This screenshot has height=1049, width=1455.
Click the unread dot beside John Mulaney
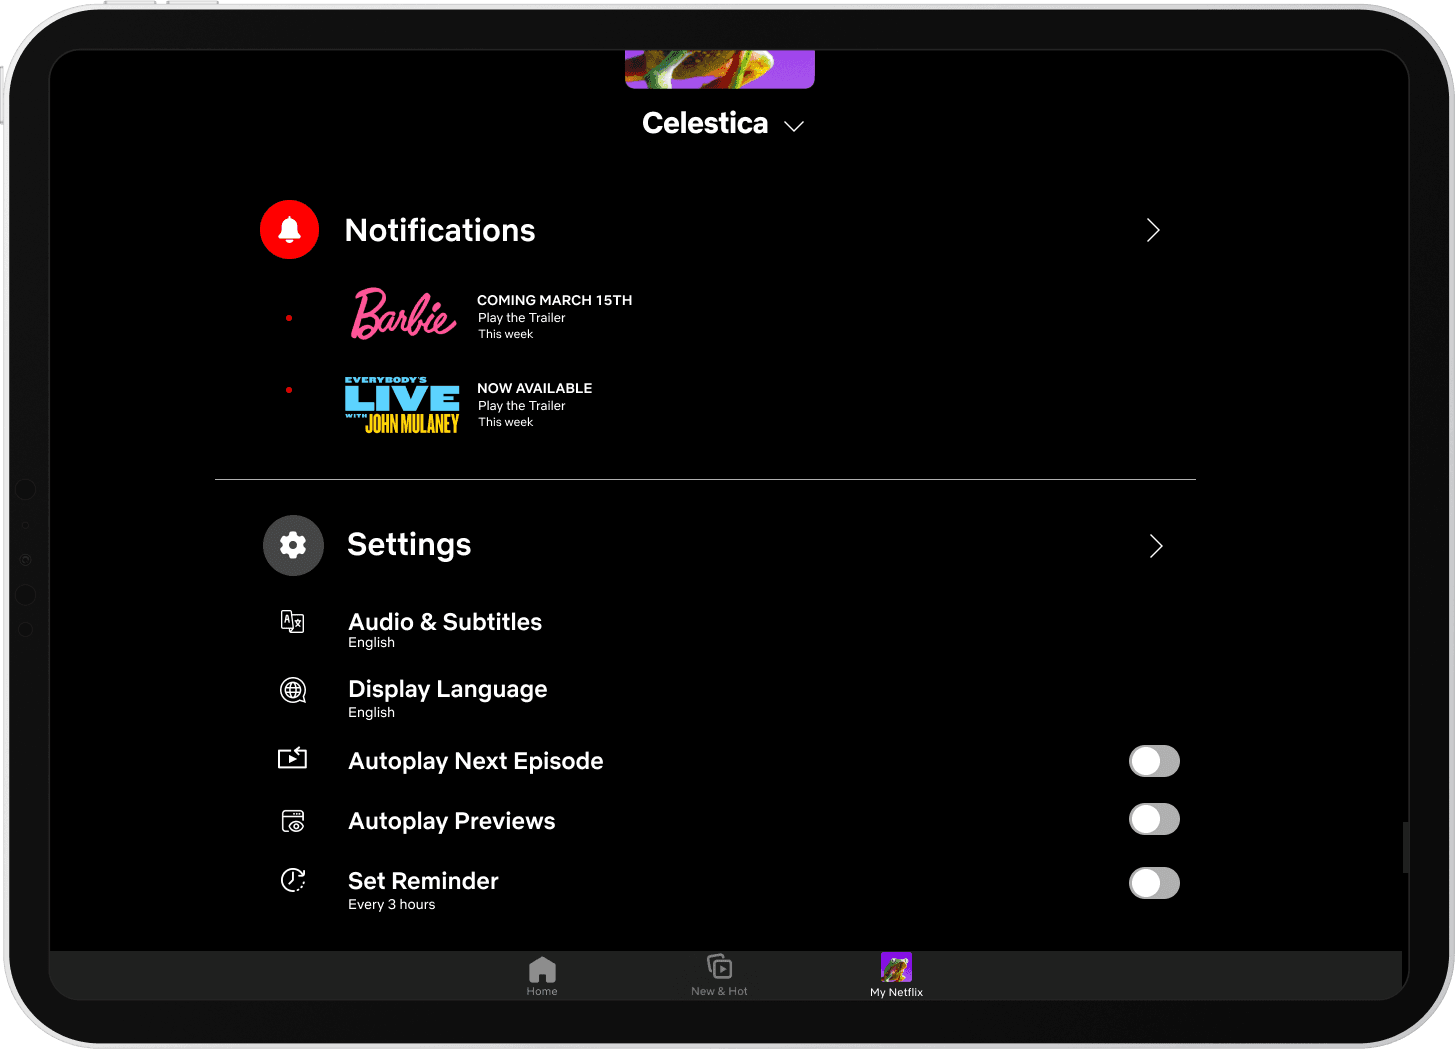pos(289,390)
